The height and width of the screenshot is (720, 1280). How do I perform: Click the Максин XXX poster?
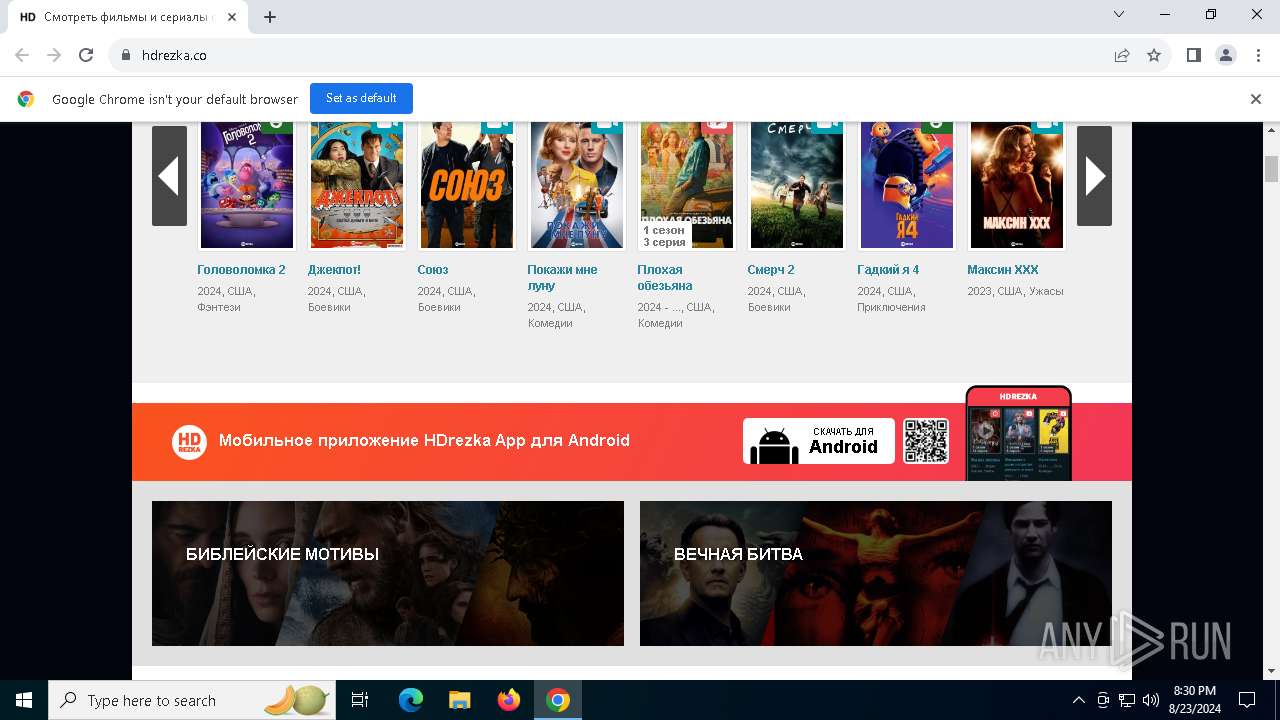click(1017, 185)
